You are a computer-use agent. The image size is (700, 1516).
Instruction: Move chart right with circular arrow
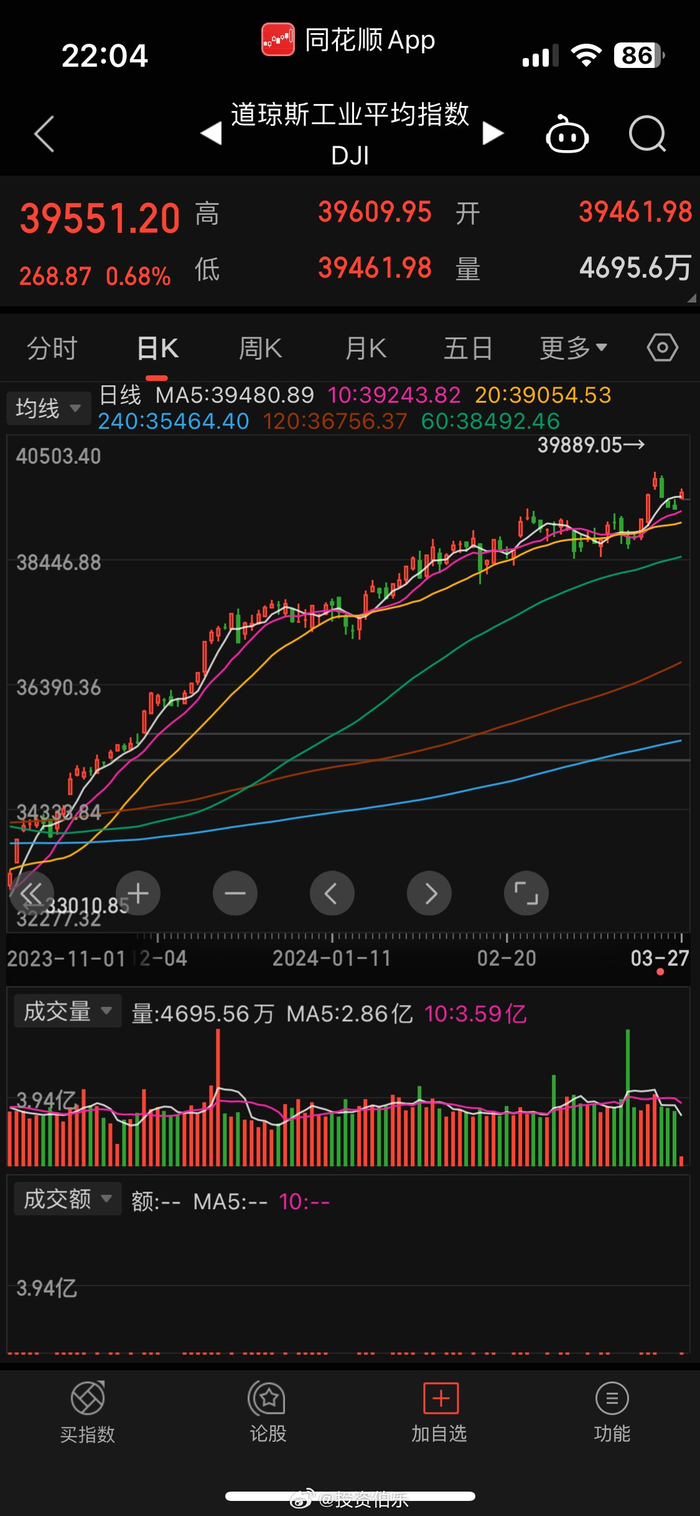click(429, 893)
